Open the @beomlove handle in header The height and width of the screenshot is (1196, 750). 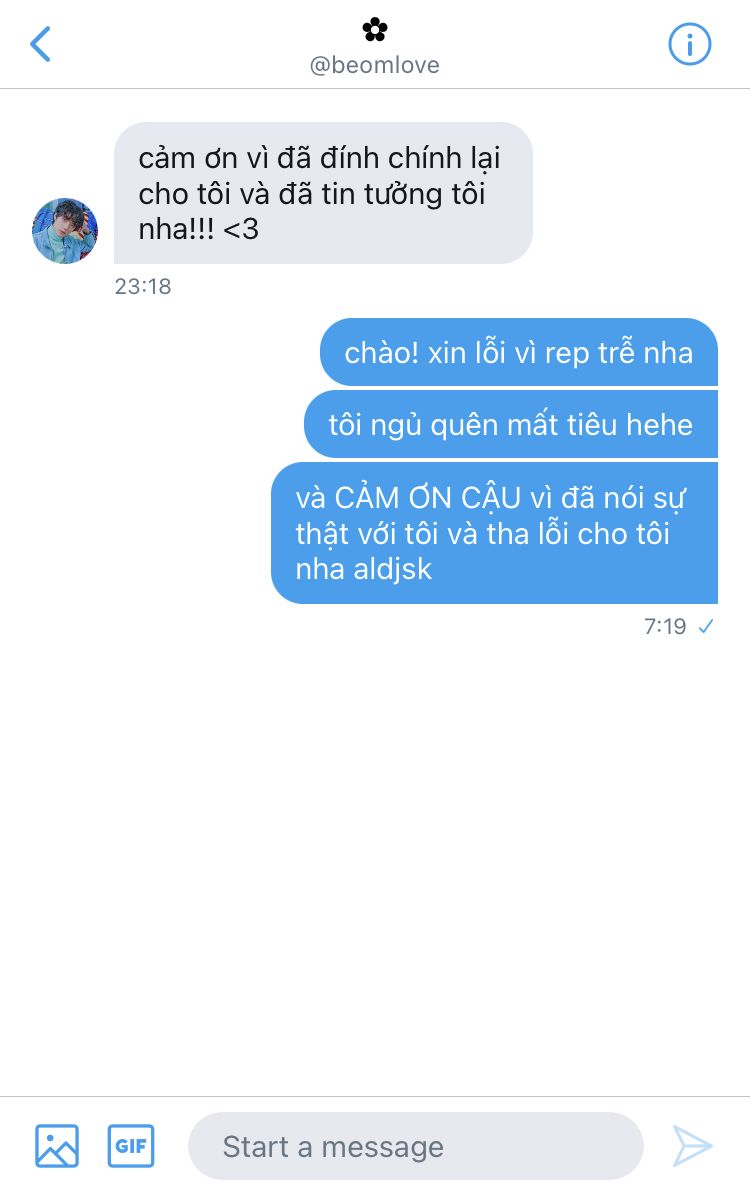pyautogui.click(x=375, y=66)
